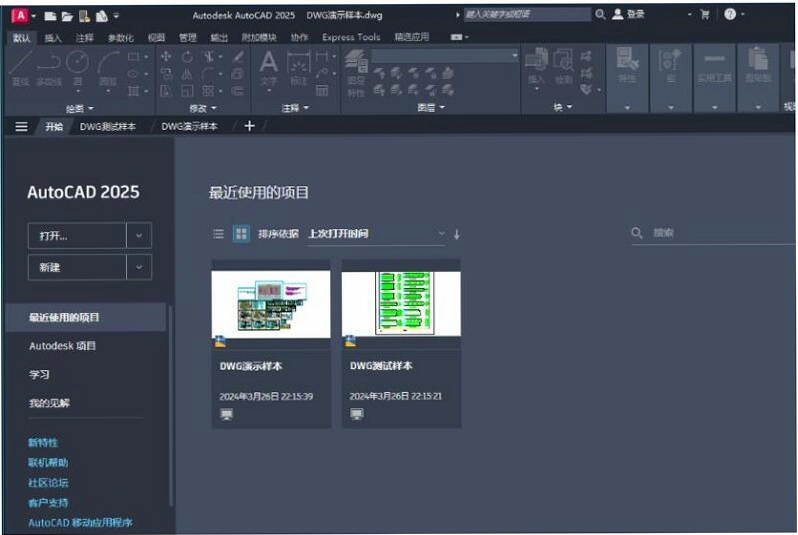Image resolution: width=798 pixels, height=535 pixels.
Task: Select Recent items (最近使用的项目) in sidebar
Action: (86, 318)
